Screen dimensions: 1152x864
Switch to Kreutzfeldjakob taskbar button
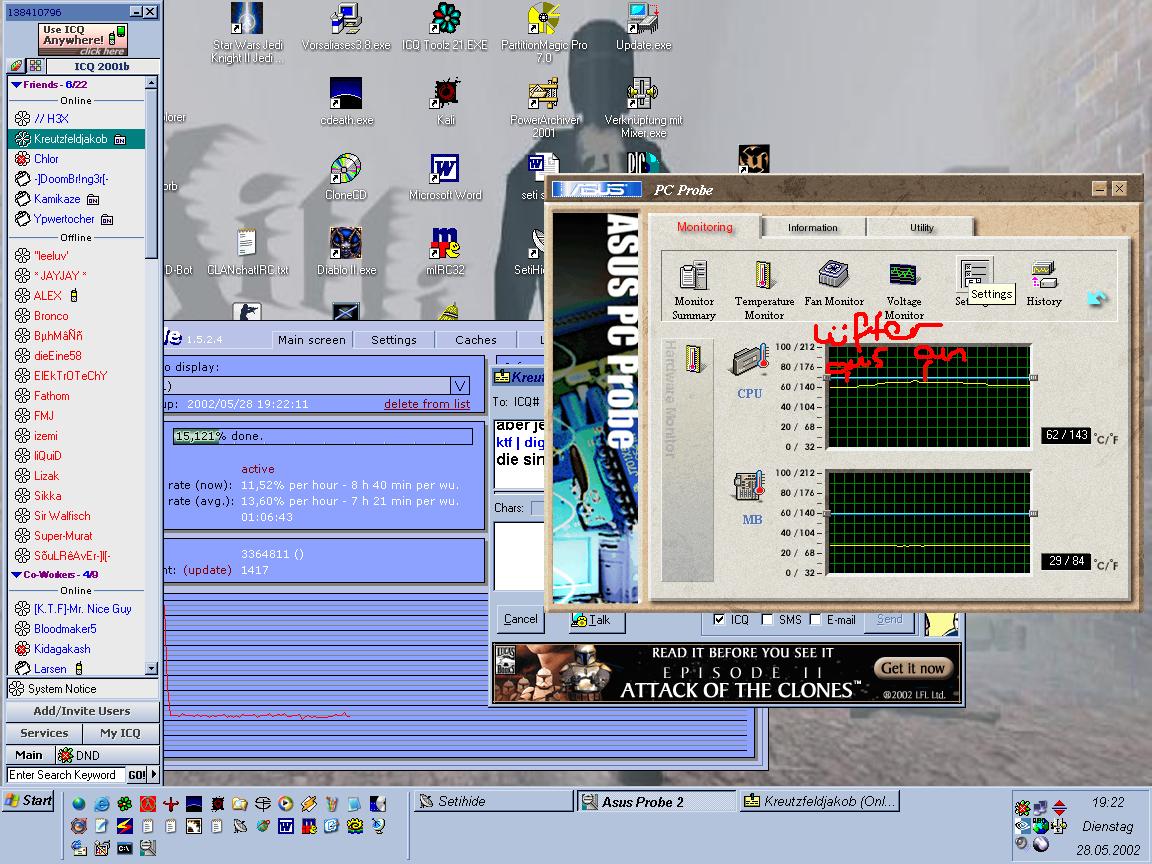click(x=820, y=802)
